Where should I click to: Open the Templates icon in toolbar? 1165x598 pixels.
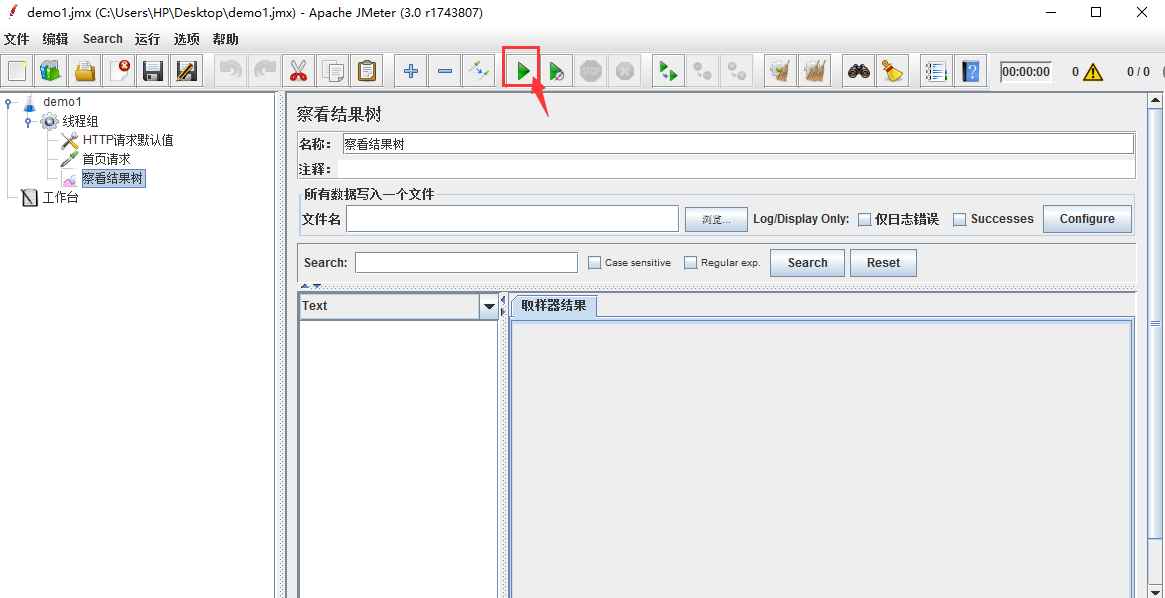(51, 71)
